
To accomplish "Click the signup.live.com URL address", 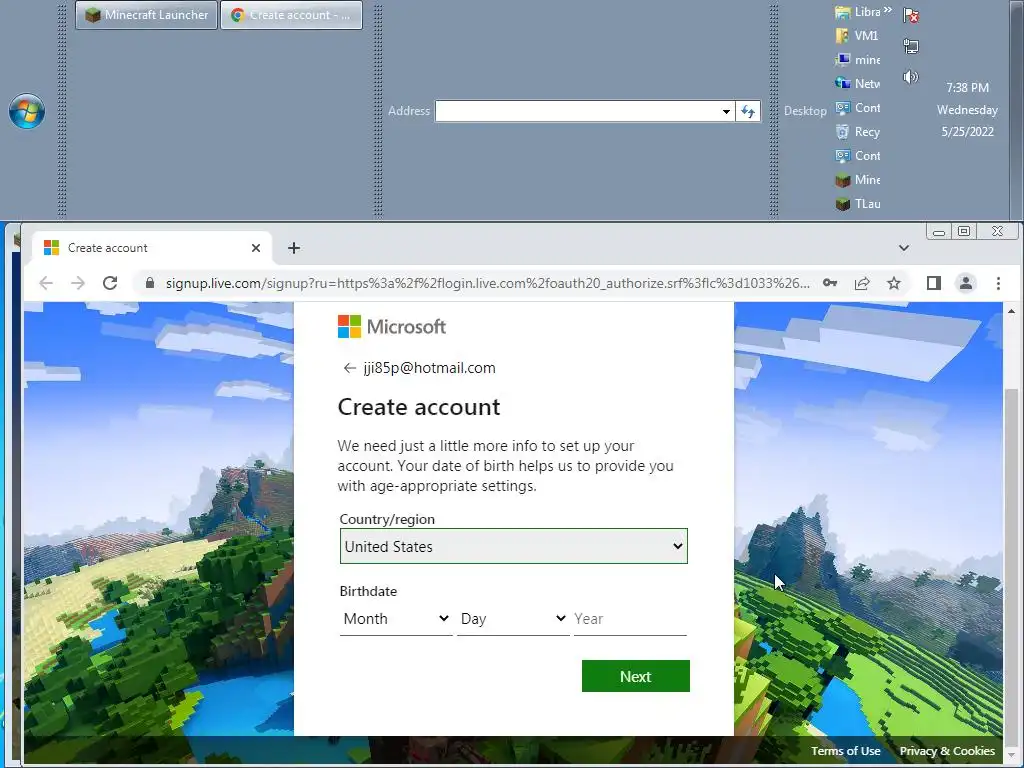I will (x=487, y=283).
